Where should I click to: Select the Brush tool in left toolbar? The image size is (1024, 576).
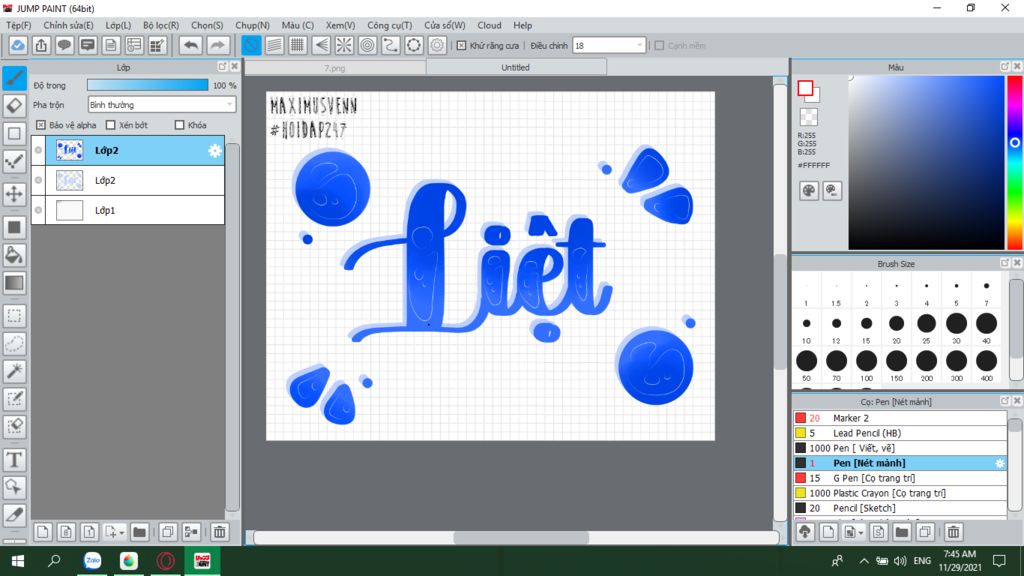14,78
